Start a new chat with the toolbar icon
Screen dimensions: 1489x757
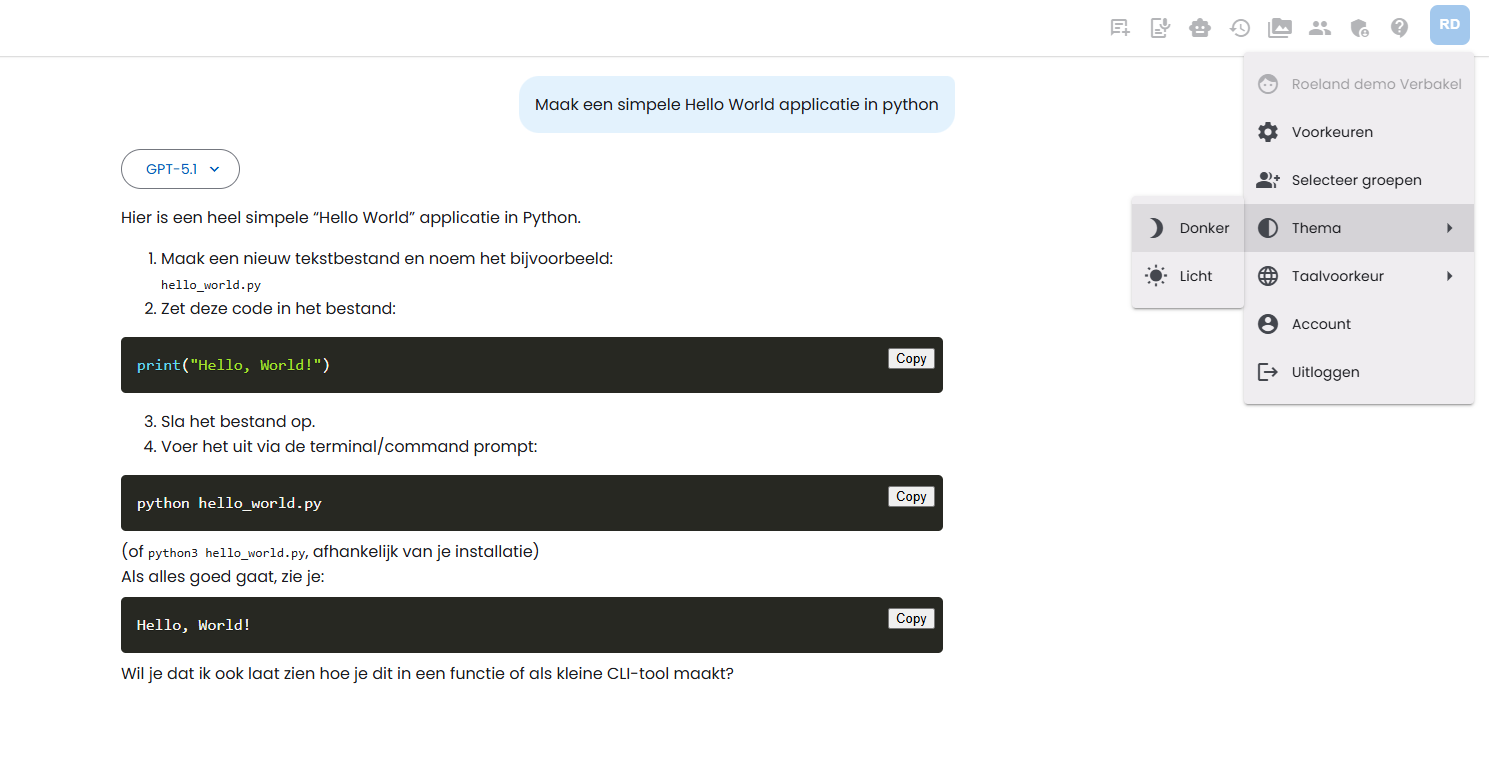pos(1120,28)
